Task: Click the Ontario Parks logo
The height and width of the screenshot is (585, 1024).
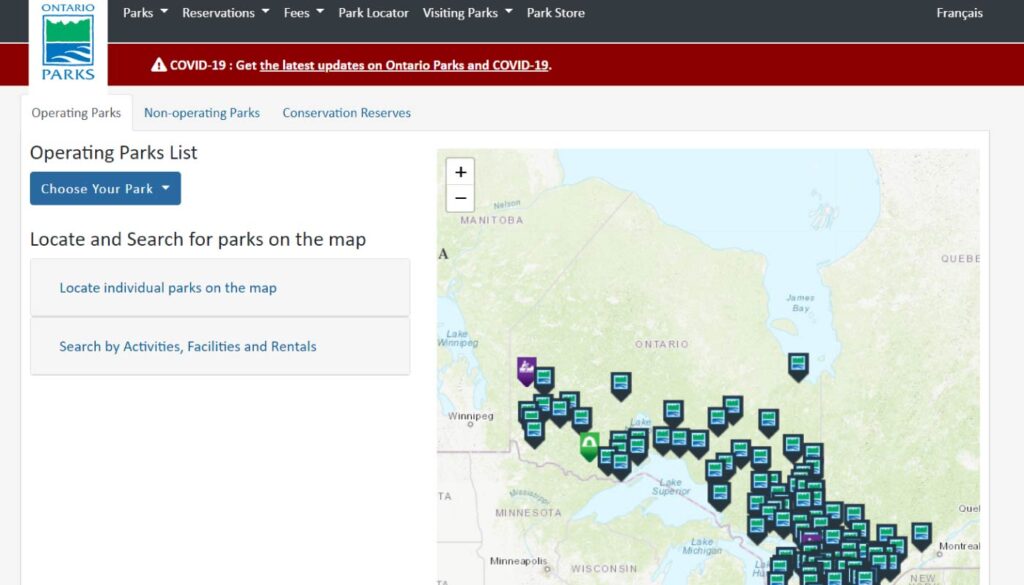Action: (x=68, y=42)
